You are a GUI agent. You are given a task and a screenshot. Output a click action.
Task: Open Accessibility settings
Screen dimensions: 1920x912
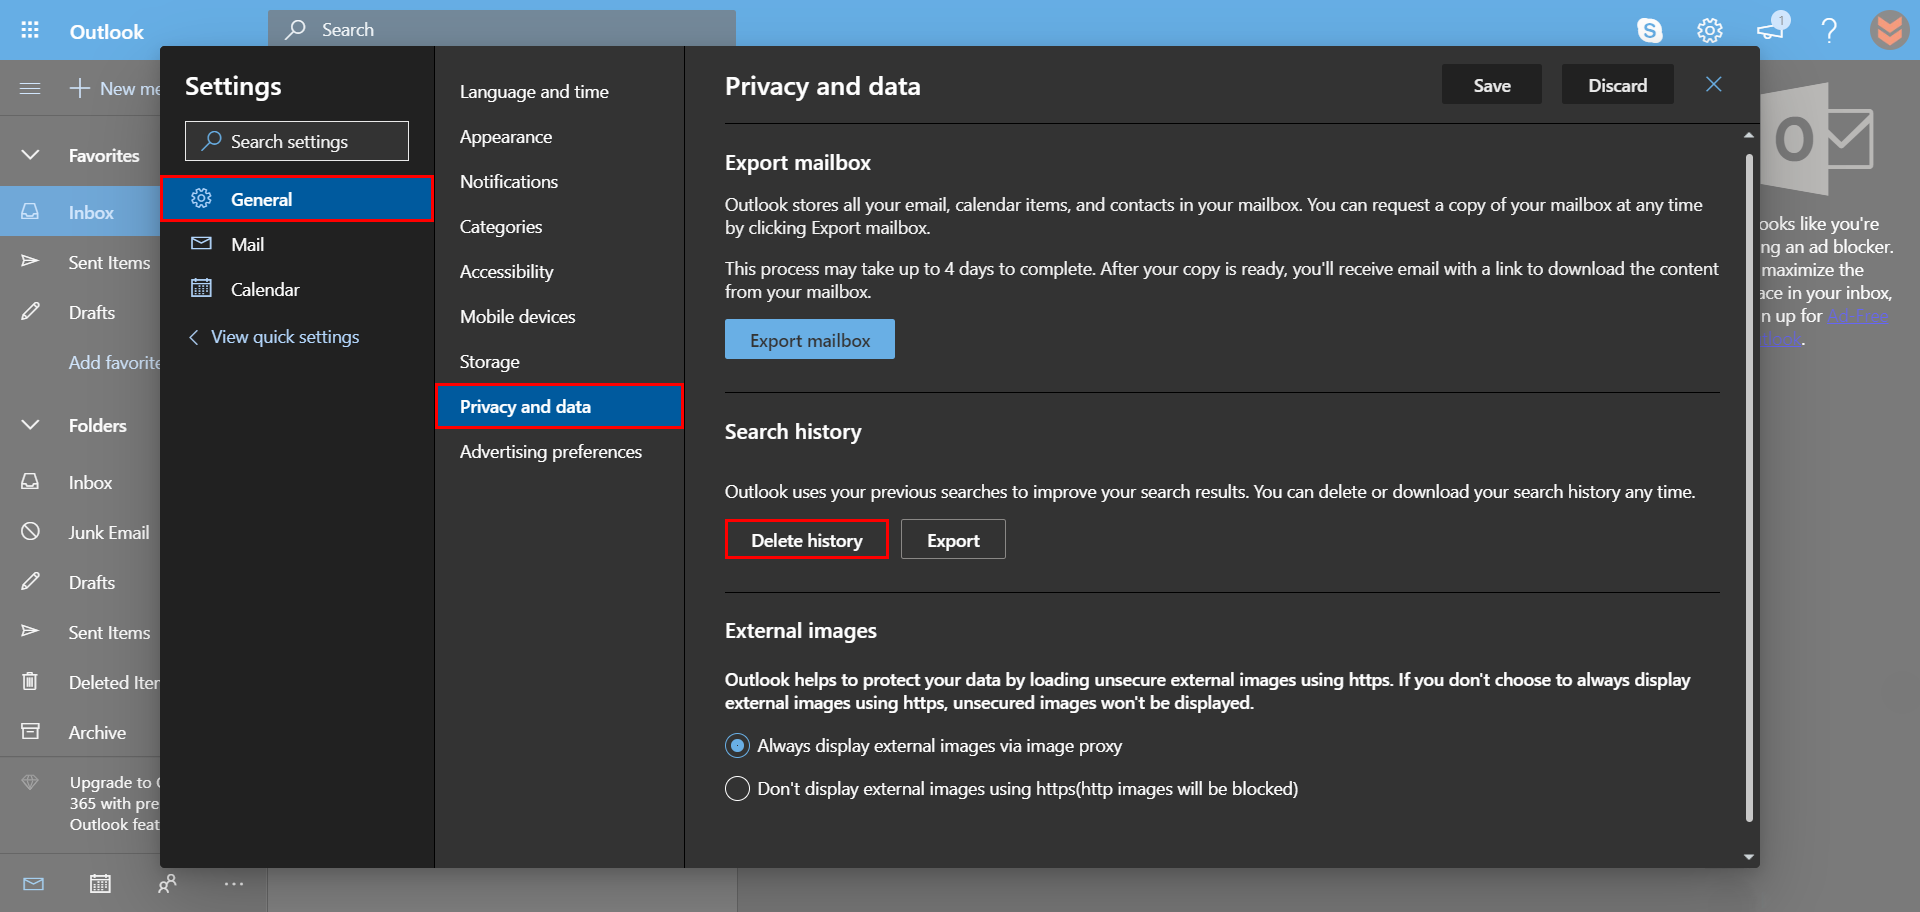559,272
